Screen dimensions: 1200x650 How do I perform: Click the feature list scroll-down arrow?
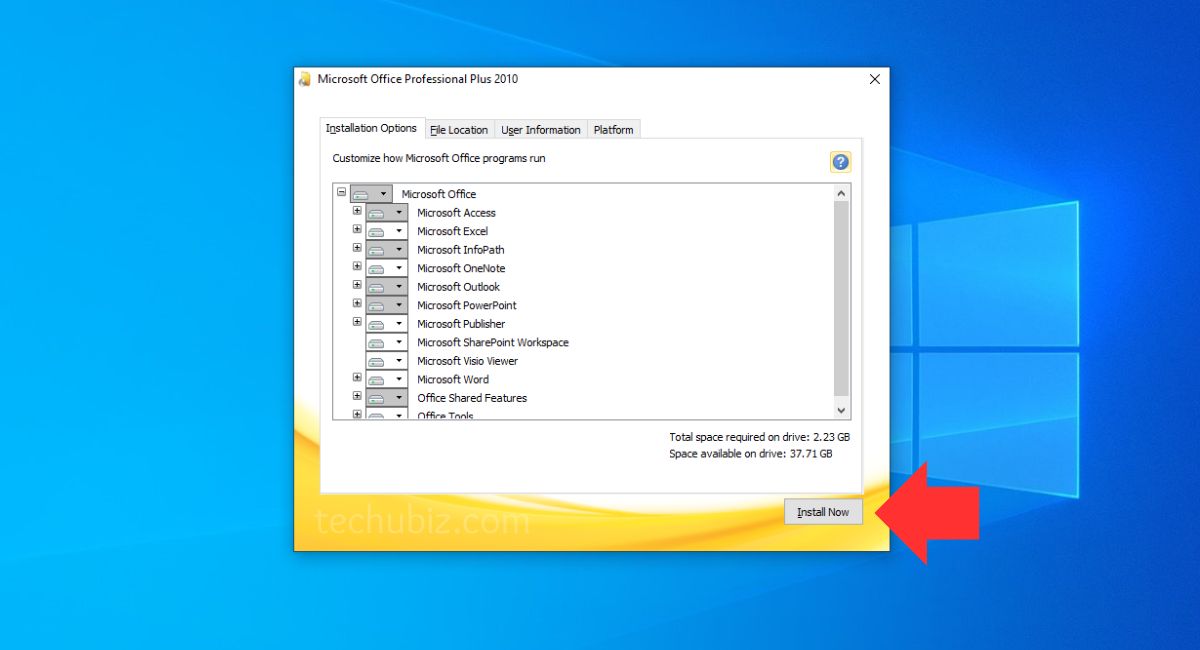tap(841, 410)
